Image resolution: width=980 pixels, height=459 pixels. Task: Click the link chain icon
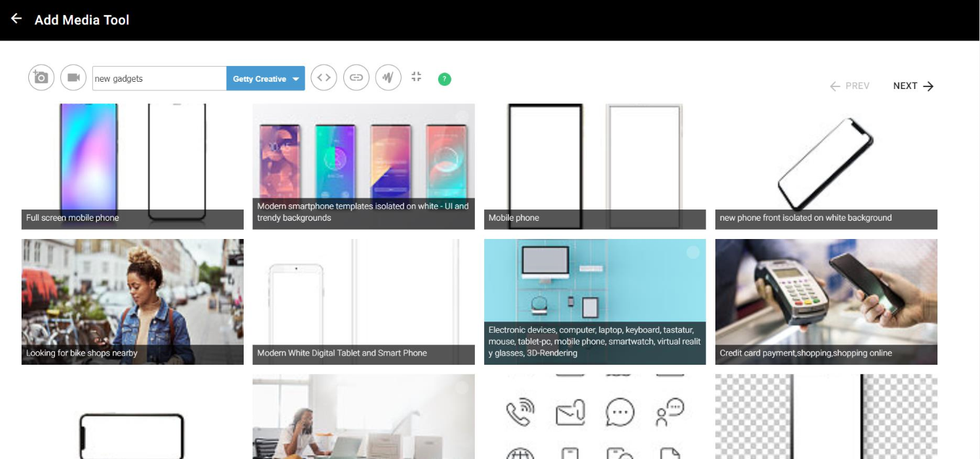click(x=356, y=78)
